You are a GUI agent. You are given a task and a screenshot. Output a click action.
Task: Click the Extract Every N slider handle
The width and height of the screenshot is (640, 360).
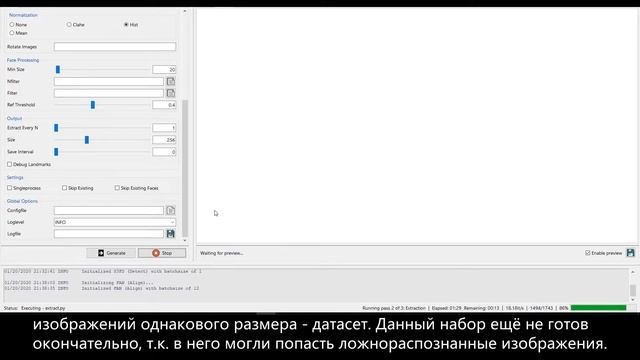pyautogui.click(x=56, y=128)
